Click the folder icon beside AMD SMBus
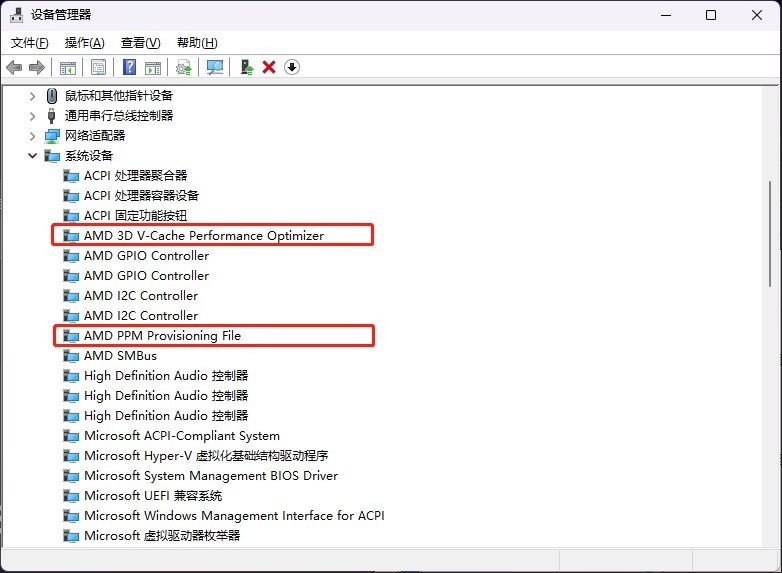The image size is (782, 573). 71,356
